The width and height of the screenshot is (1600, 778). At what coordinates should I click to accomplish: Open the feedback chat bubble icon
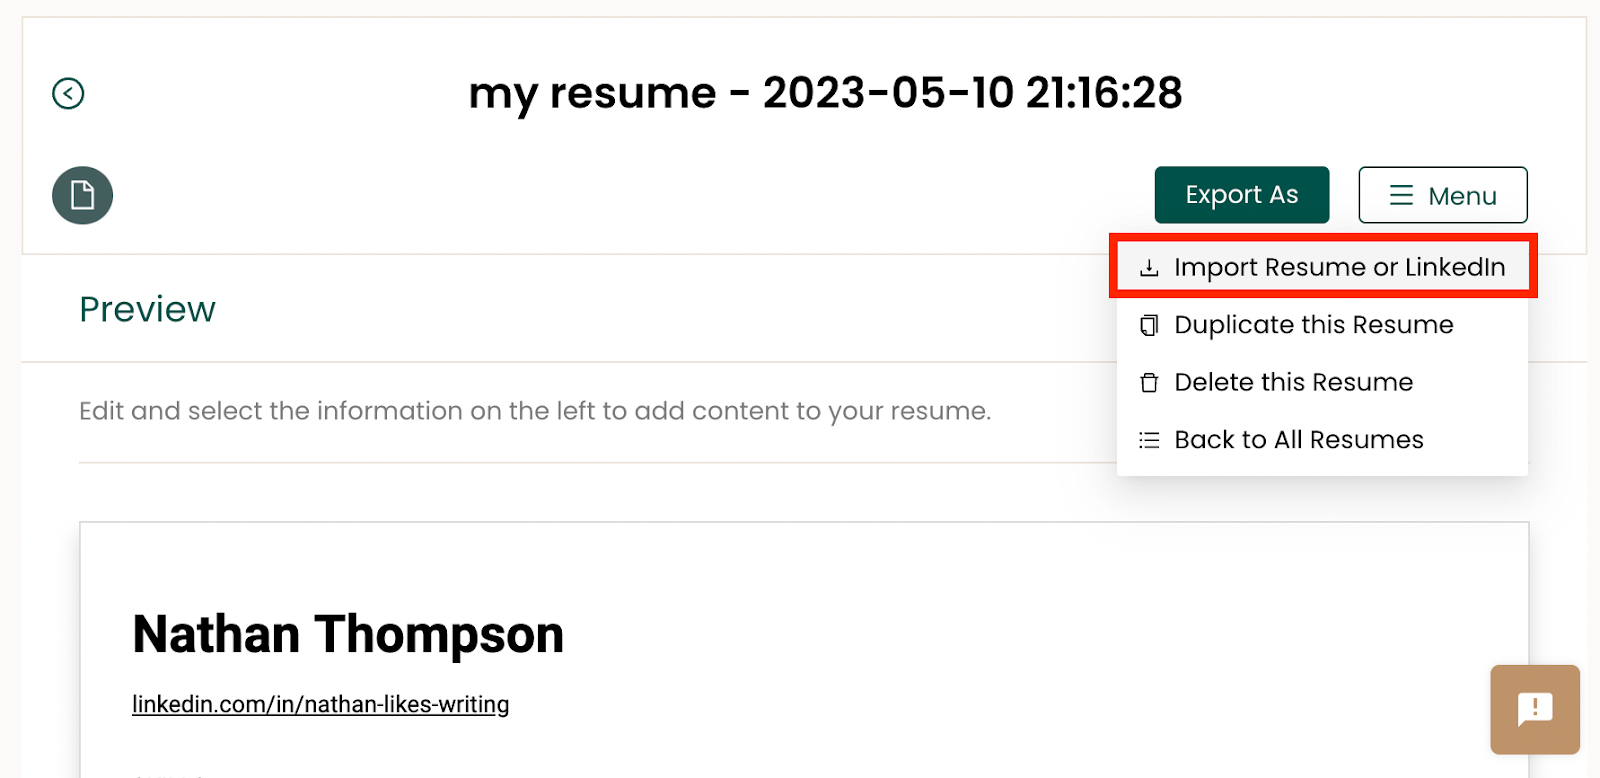(1533, 710)
